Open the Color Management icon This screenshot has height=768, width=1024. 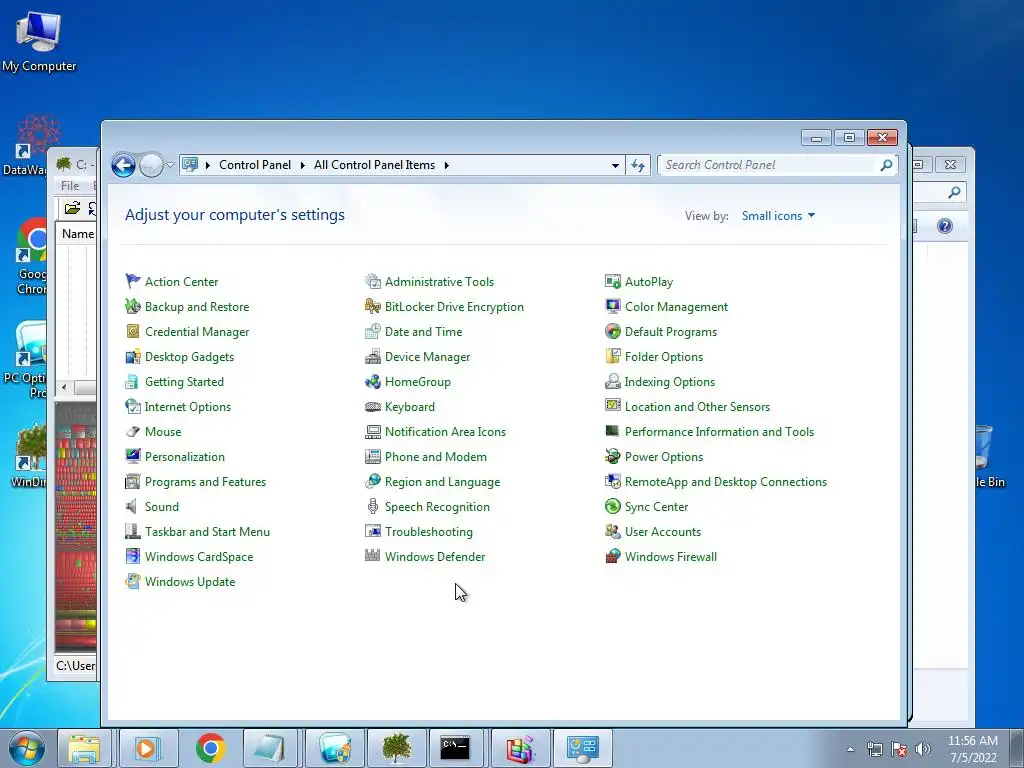[613, 306]
